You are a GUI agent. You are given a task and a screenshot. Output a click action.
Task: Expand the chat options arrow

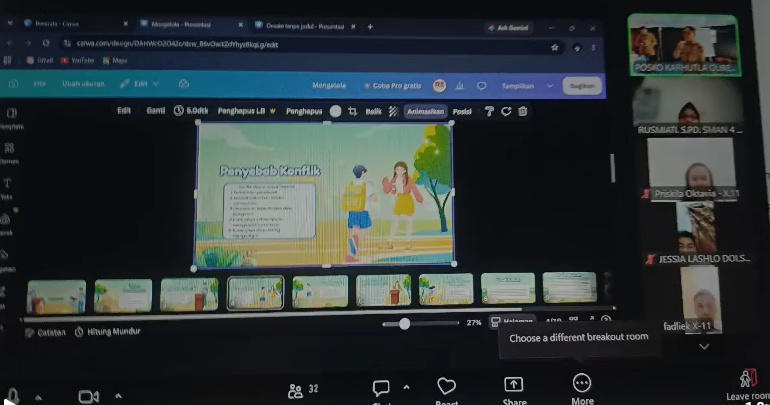coord(407,387)
